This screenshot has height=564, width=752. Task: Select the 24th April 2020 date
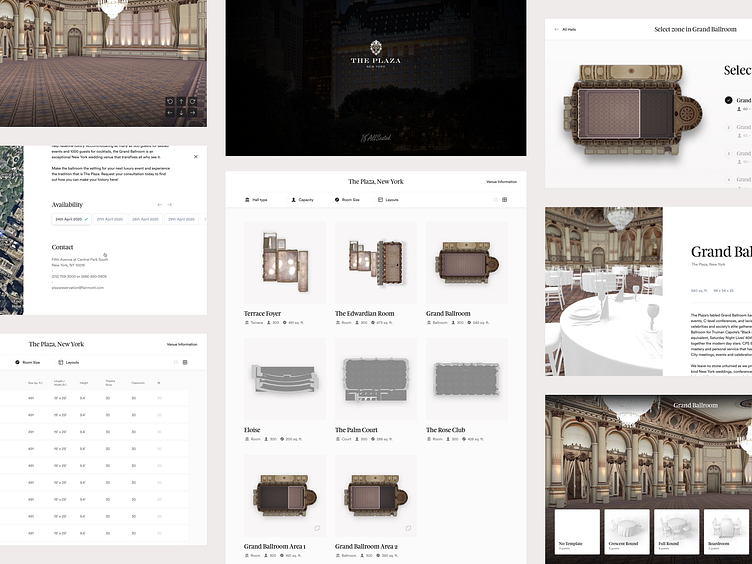pos(71,218)
